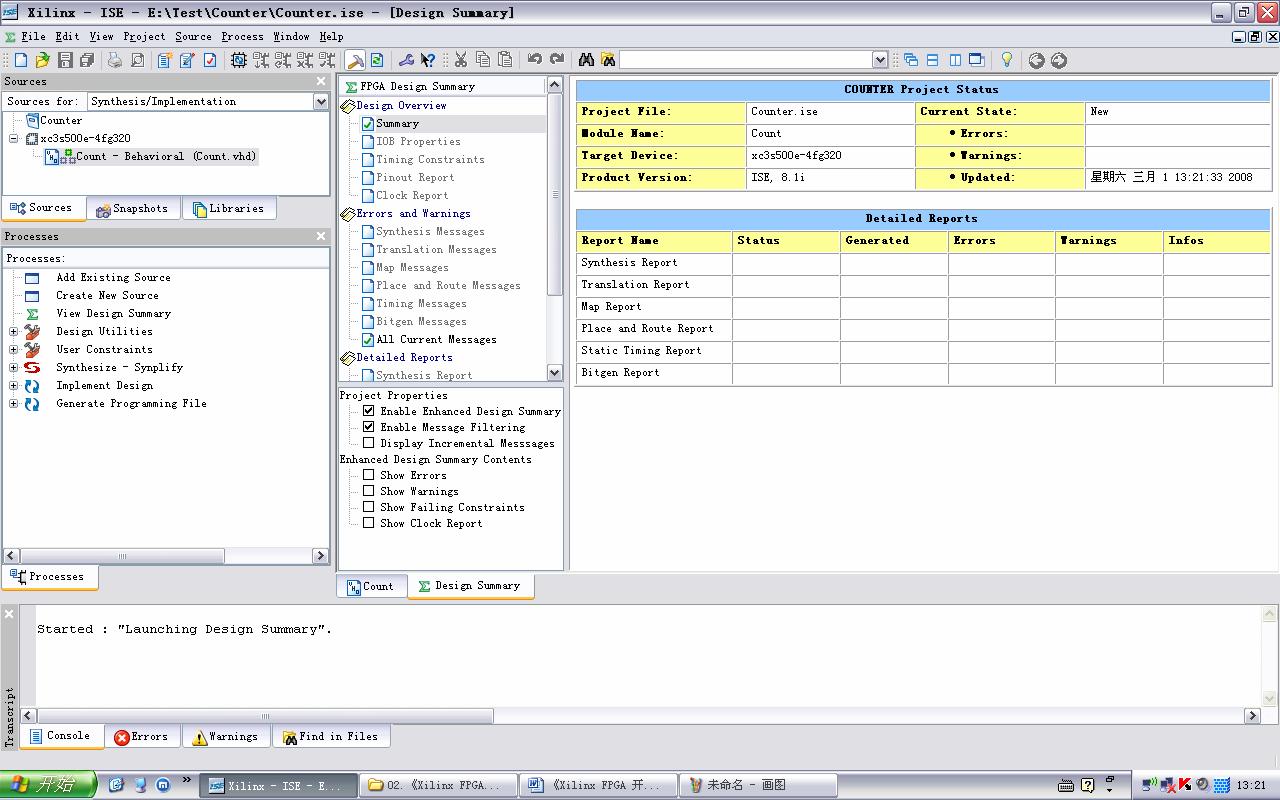Uncheck Enable Enhanced Design Summary
This screenshot has width=1280, height=800.
click(369, 411)
